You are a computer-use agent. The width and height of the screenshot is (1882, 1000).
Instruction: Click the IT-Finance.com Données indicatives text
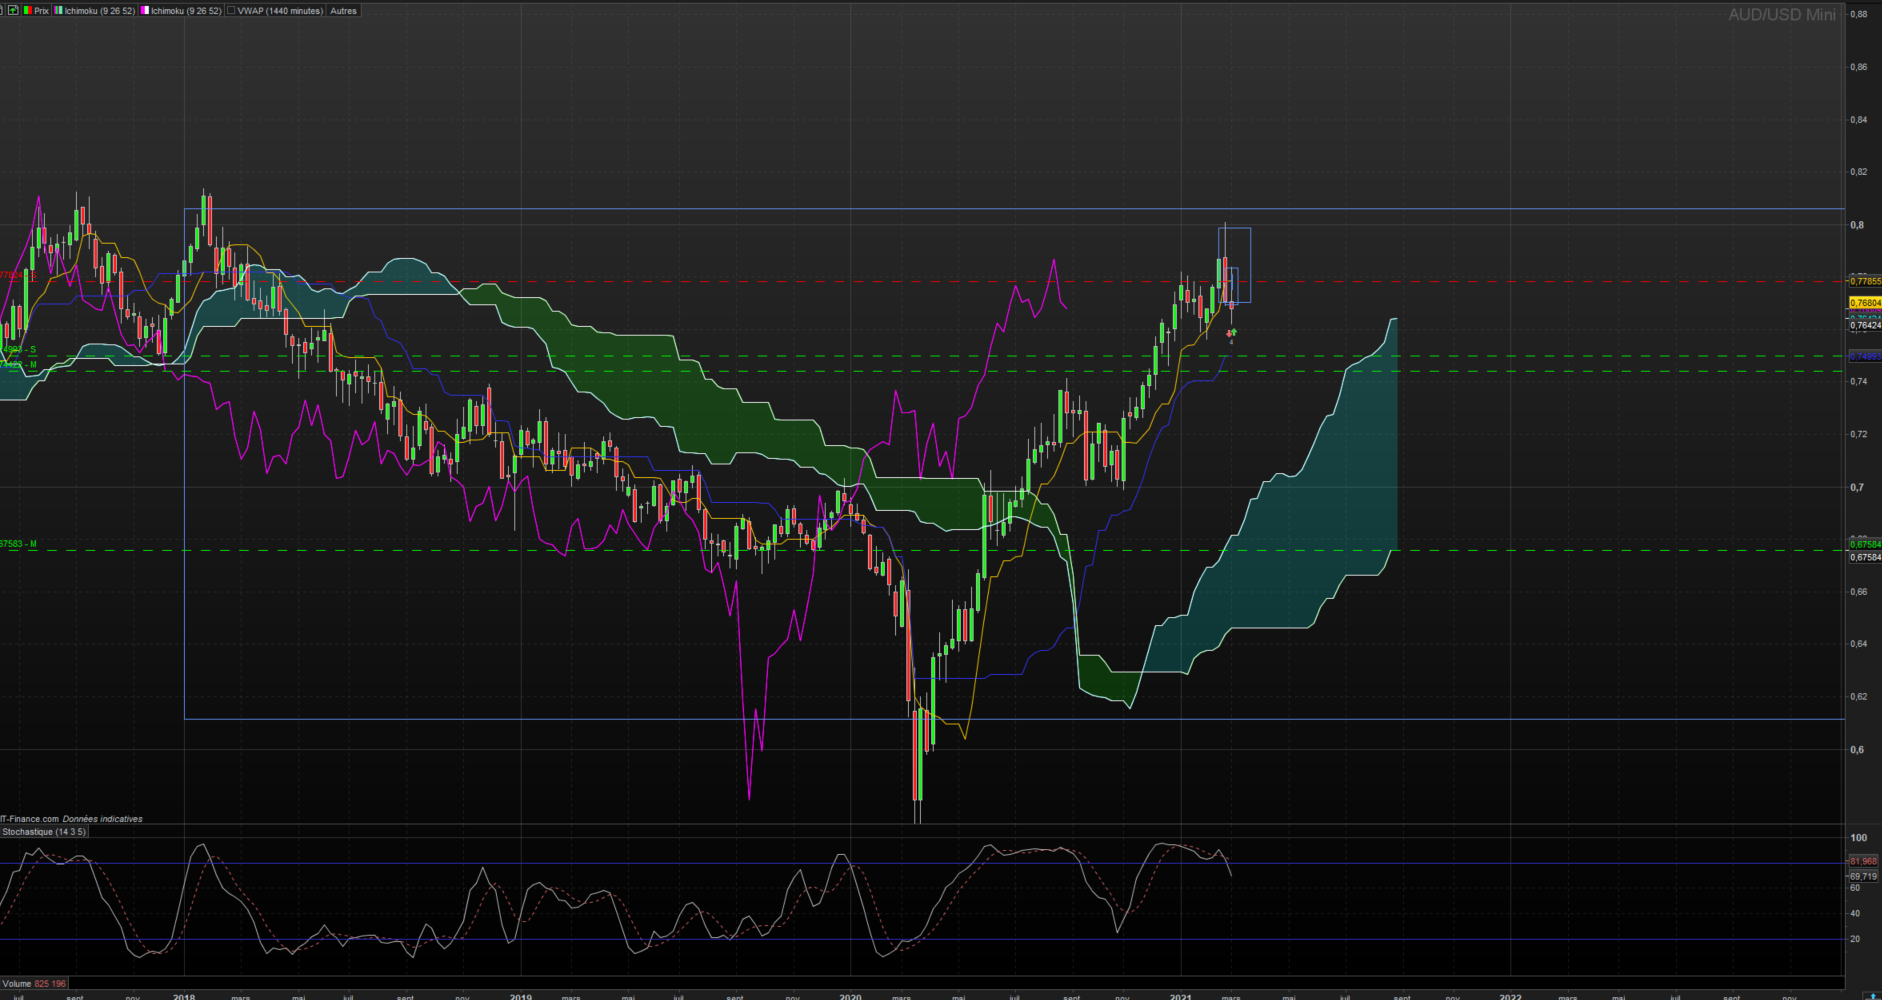click(x=71, y=819)
